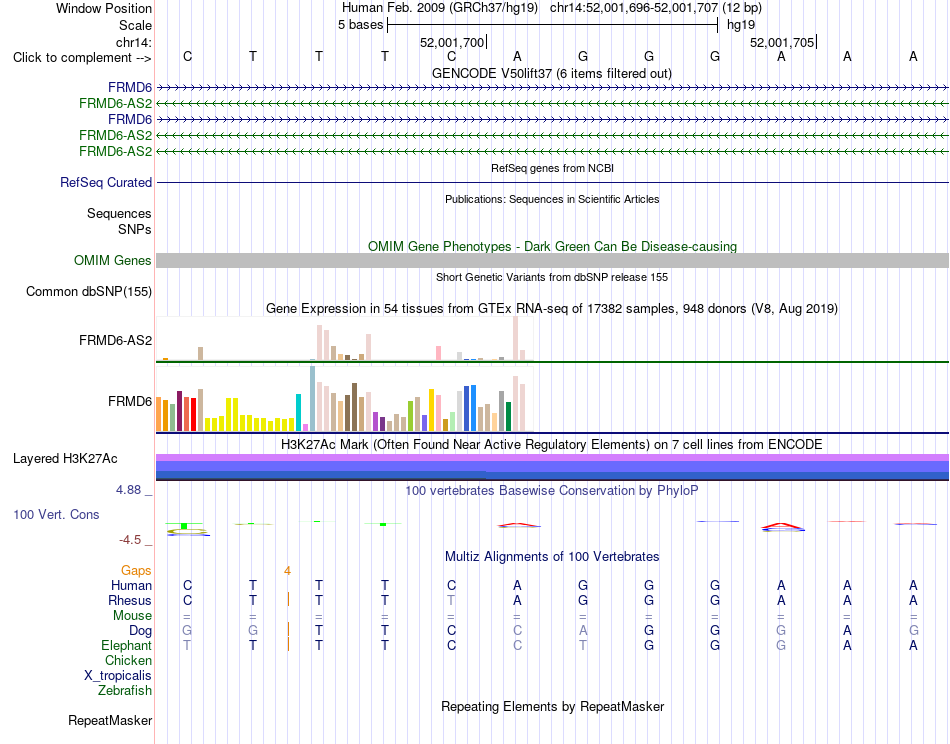Select the Zebrafish species row label
The height and width of the screenshot is (744, 950).
pos(125,691)
